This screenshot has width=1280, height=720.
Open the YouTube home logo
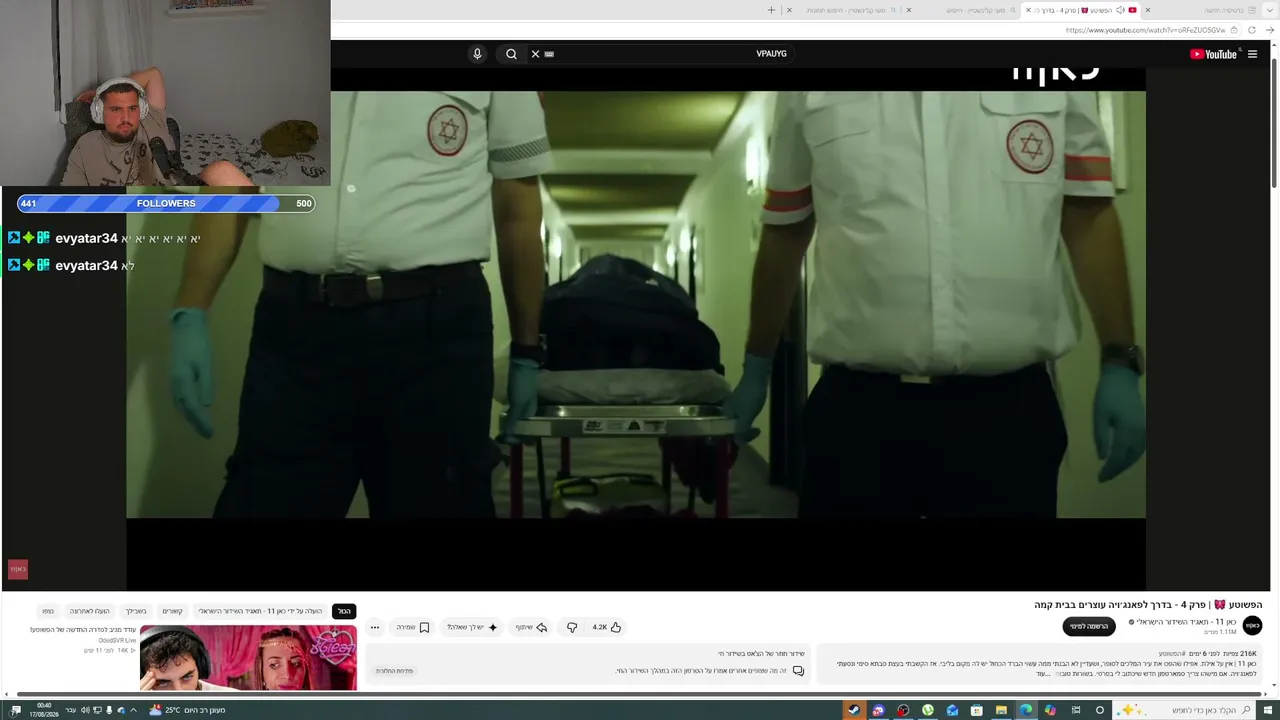(1213, 54)
